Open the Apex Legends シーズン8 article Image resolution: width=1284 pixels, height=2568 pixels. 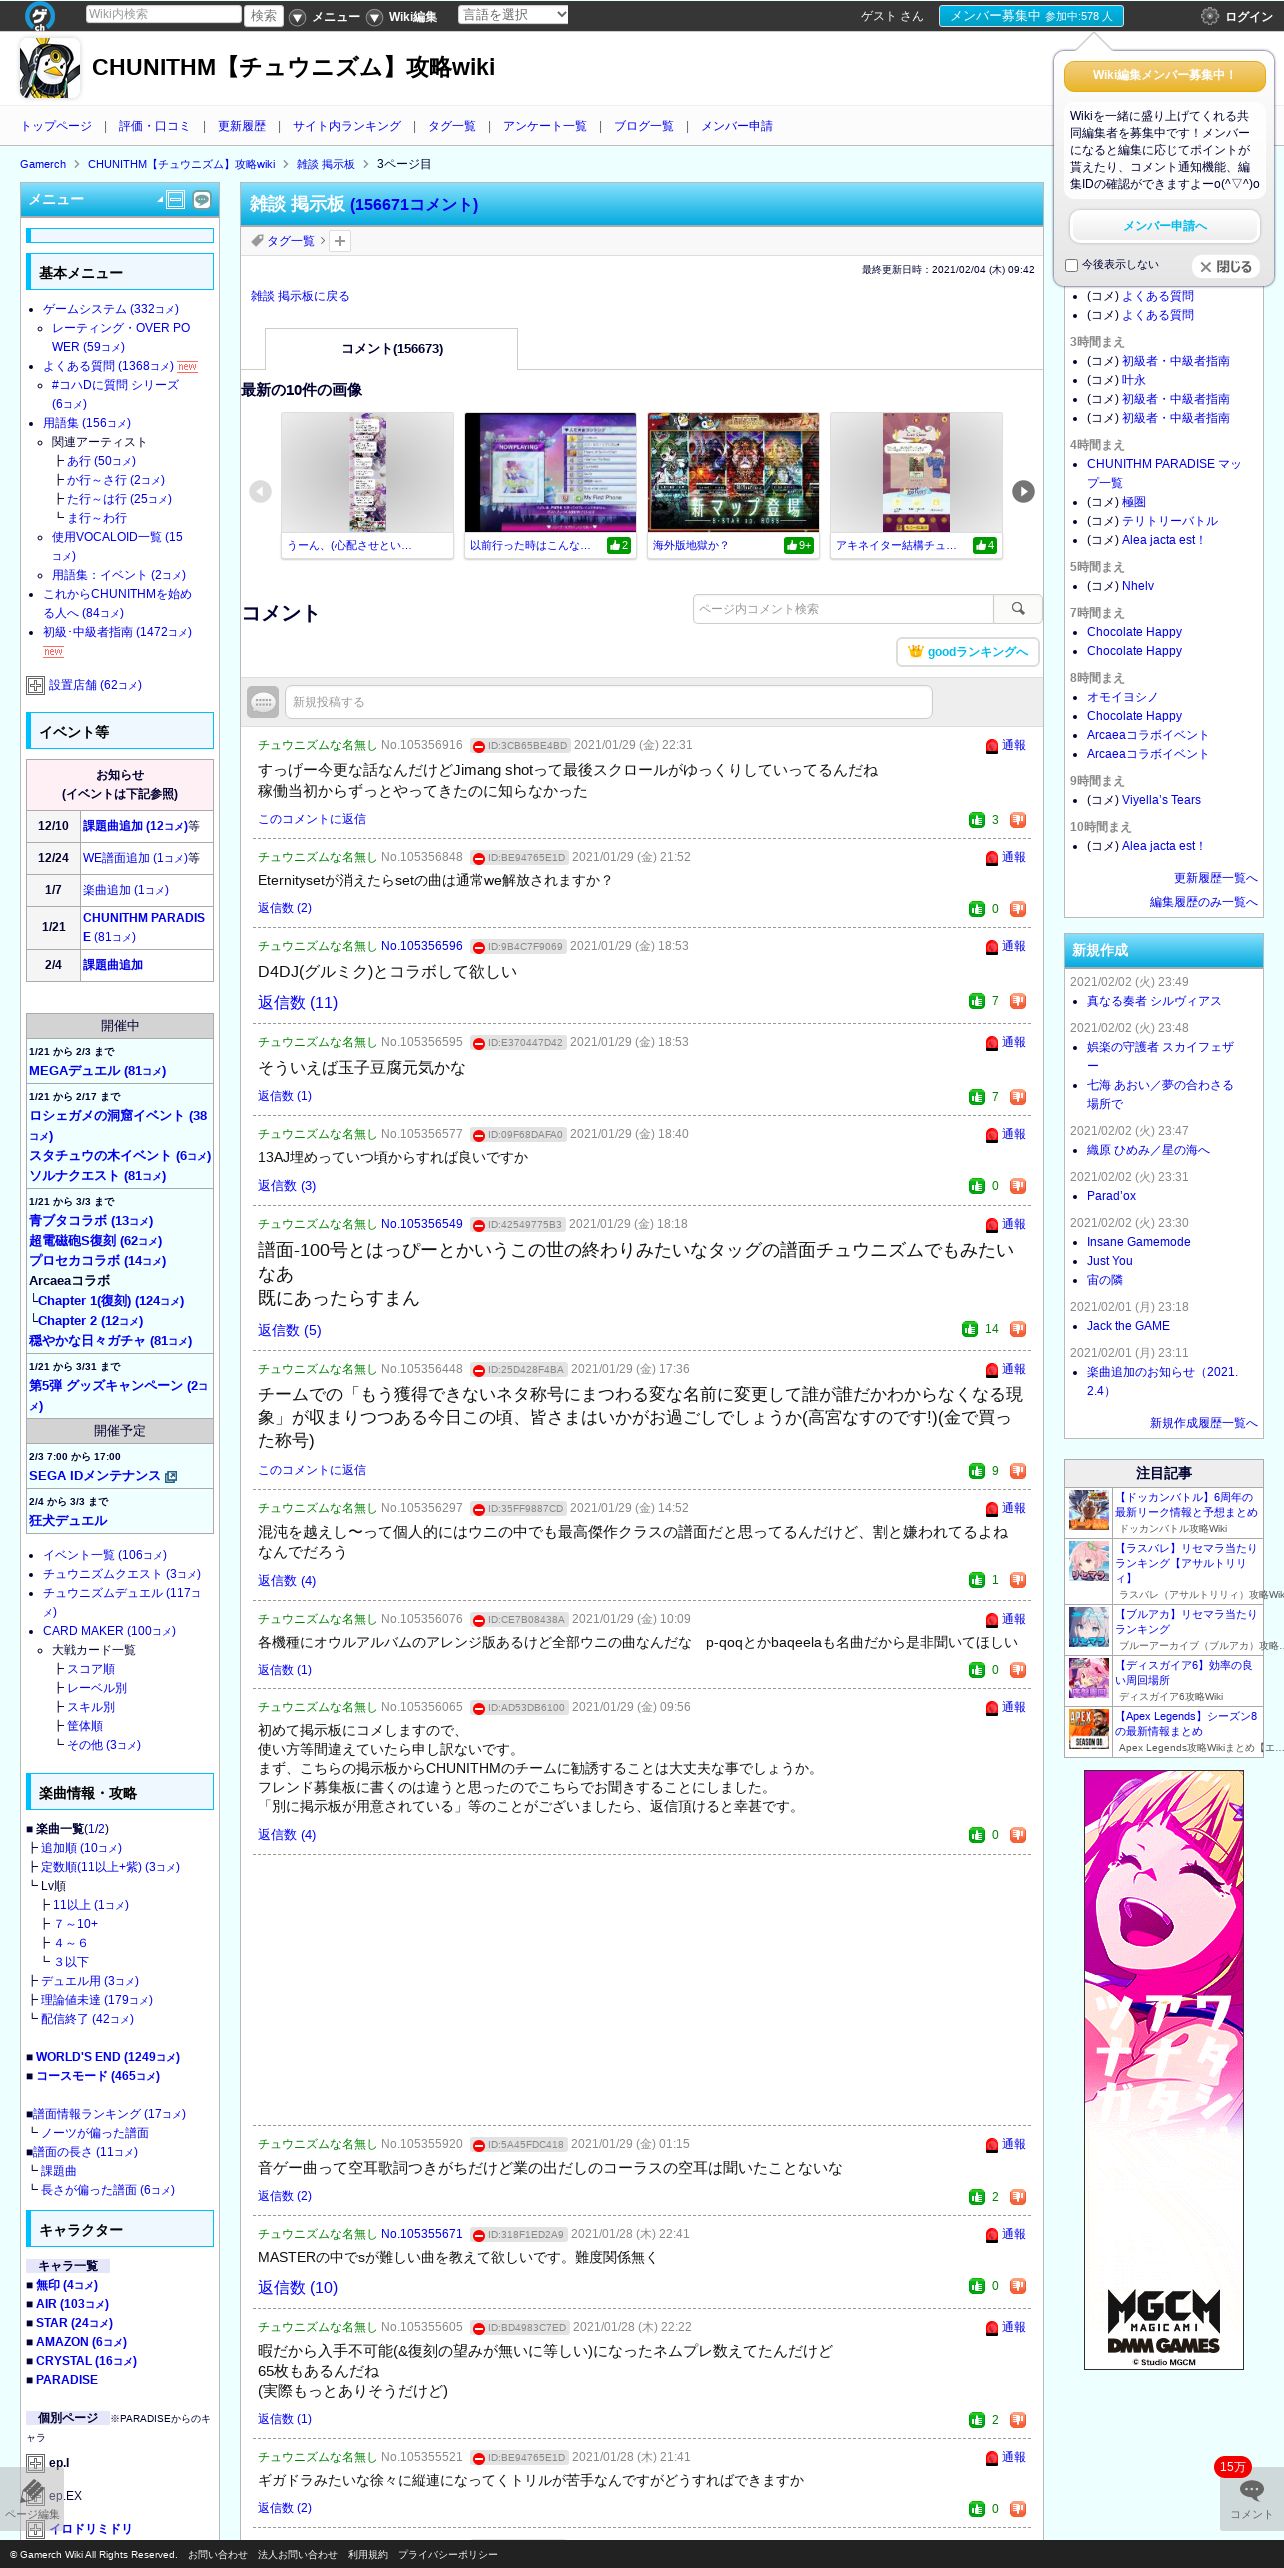coord(1187,1724)
